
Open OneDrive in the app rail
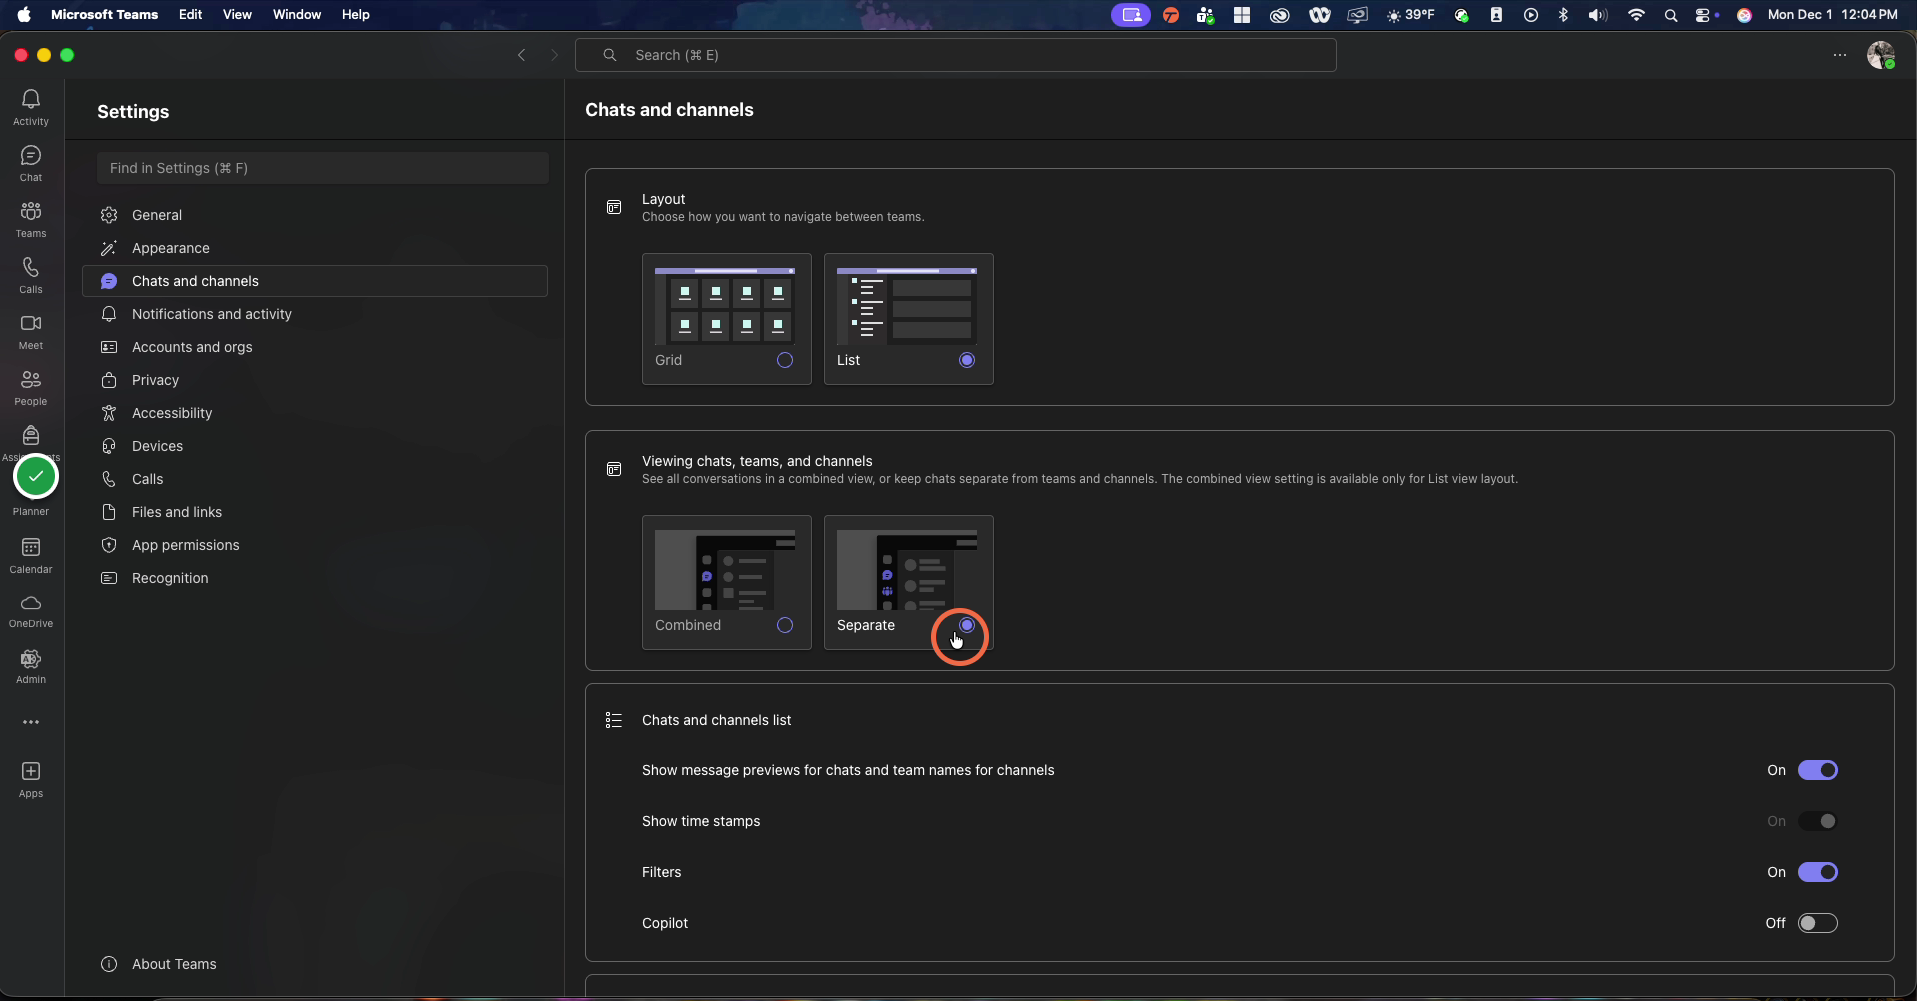(31, 610)
